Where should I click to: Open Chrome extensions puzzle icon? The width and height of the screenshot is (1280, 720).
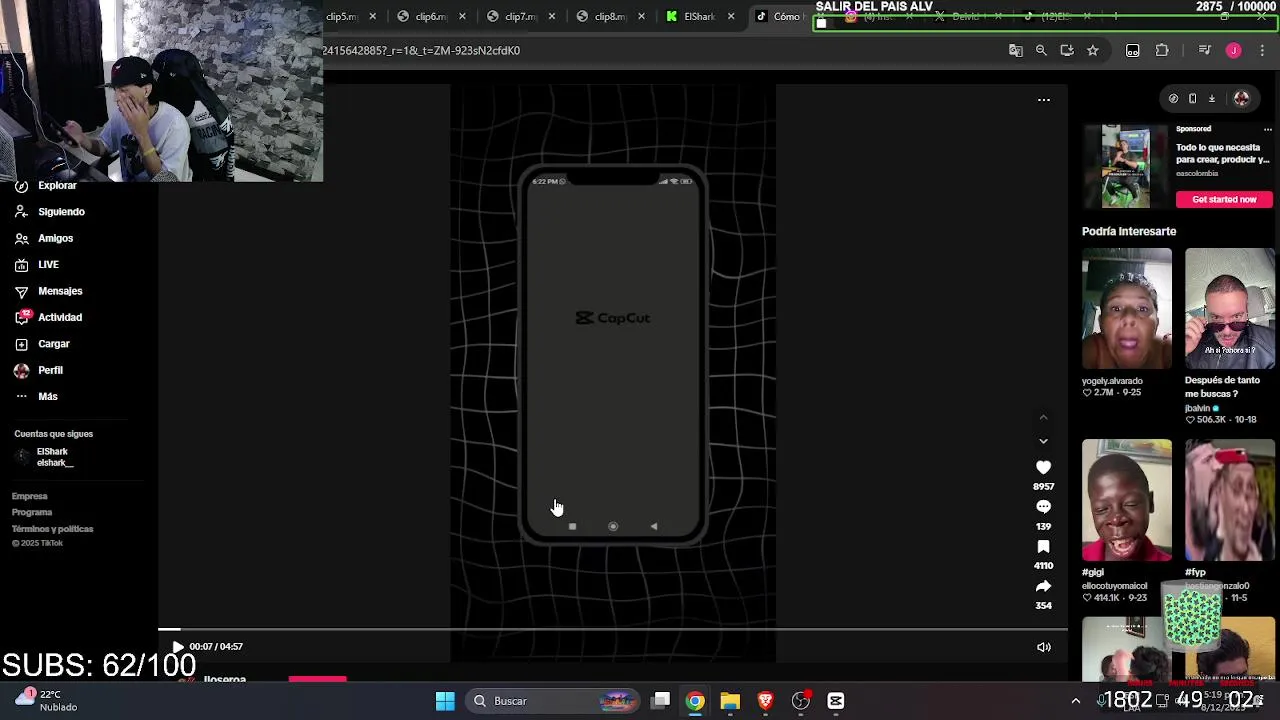click(x=1162, y=50)
